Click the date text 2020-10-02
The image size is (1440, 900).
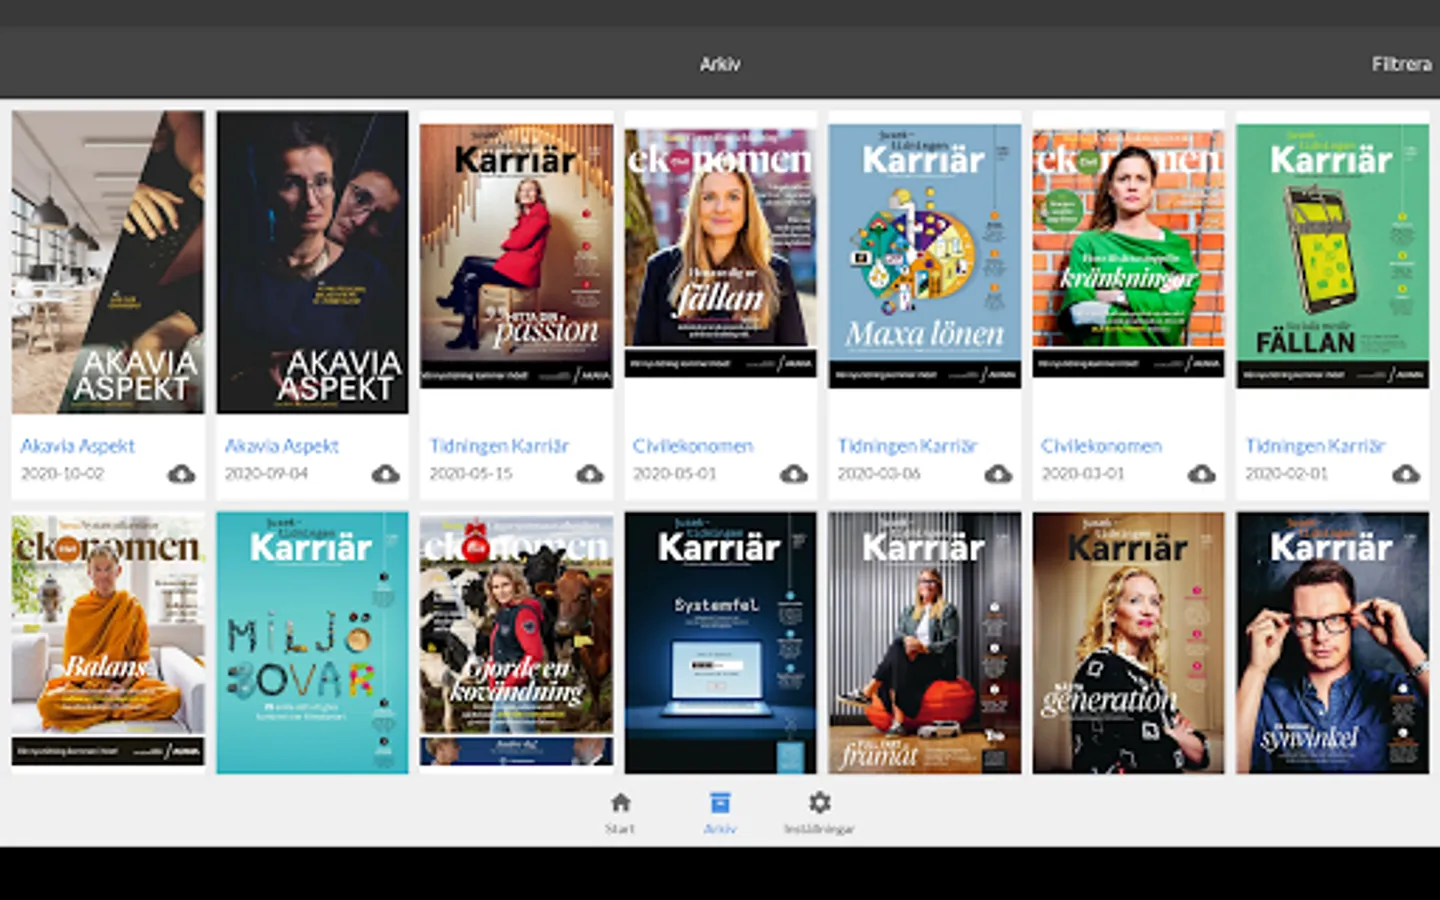coord(62,474)
